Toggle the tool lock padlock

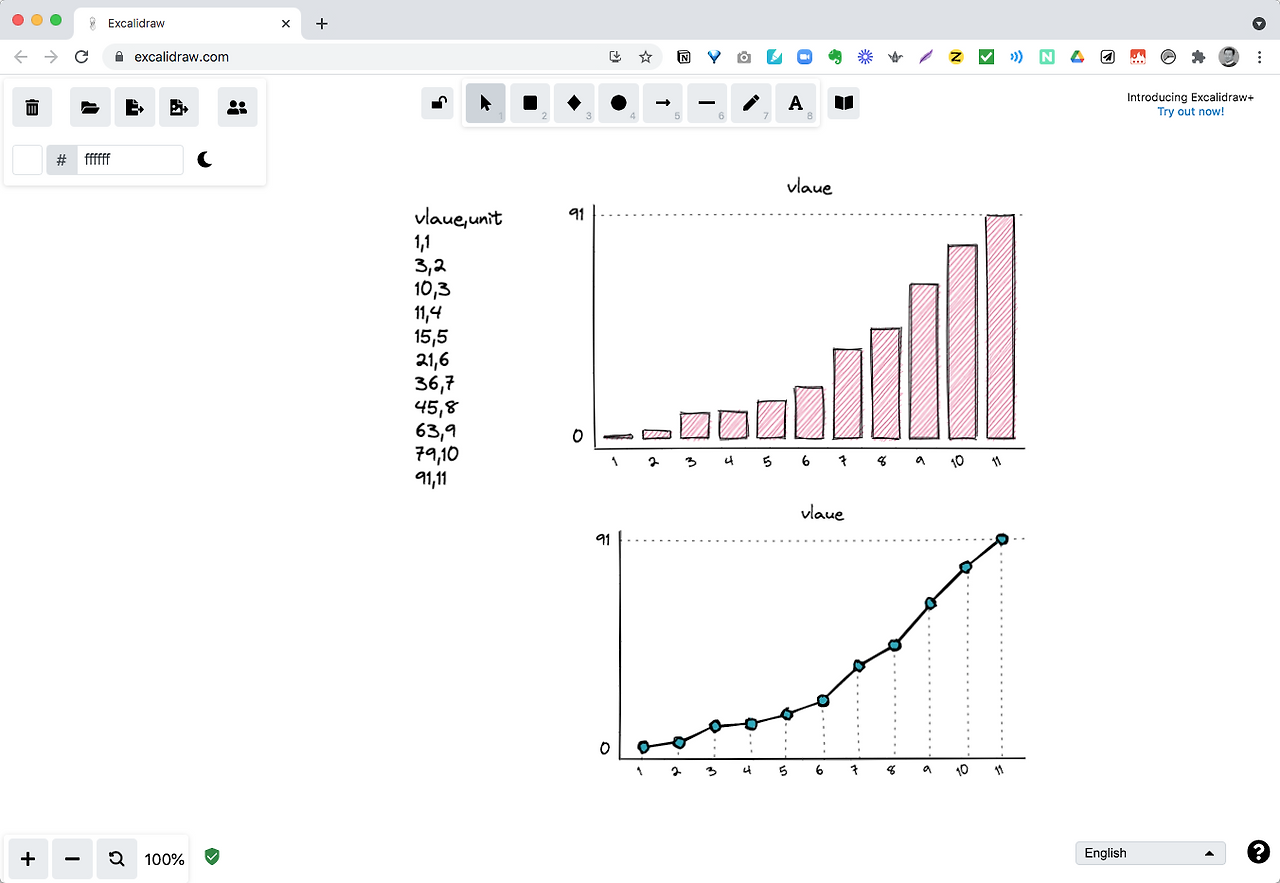[438, 103]
